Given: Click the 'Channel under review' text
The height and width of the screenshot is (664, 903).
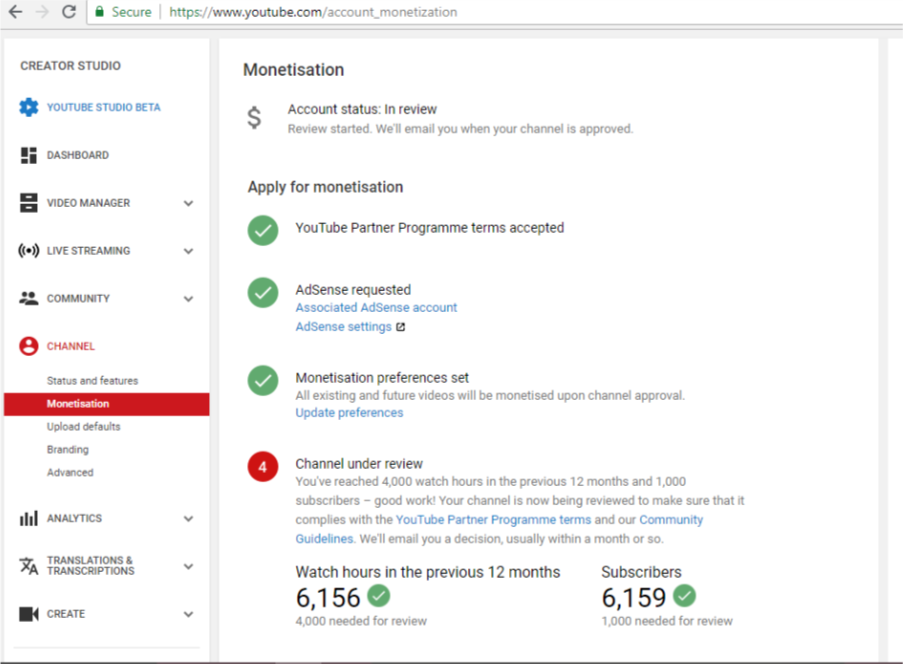Looking at the screenshot, I should coord(359,464).
